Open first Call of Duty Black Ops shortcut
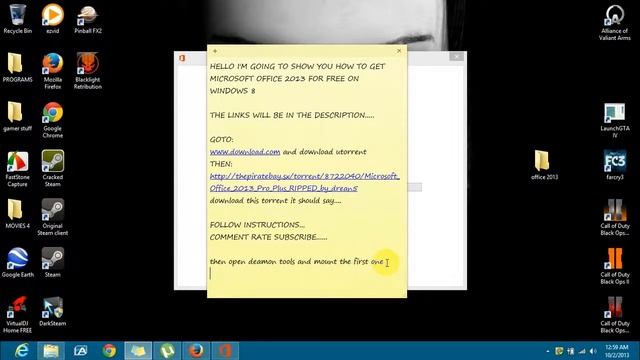Viewport: 640px width, 360px height. [615, 217]
